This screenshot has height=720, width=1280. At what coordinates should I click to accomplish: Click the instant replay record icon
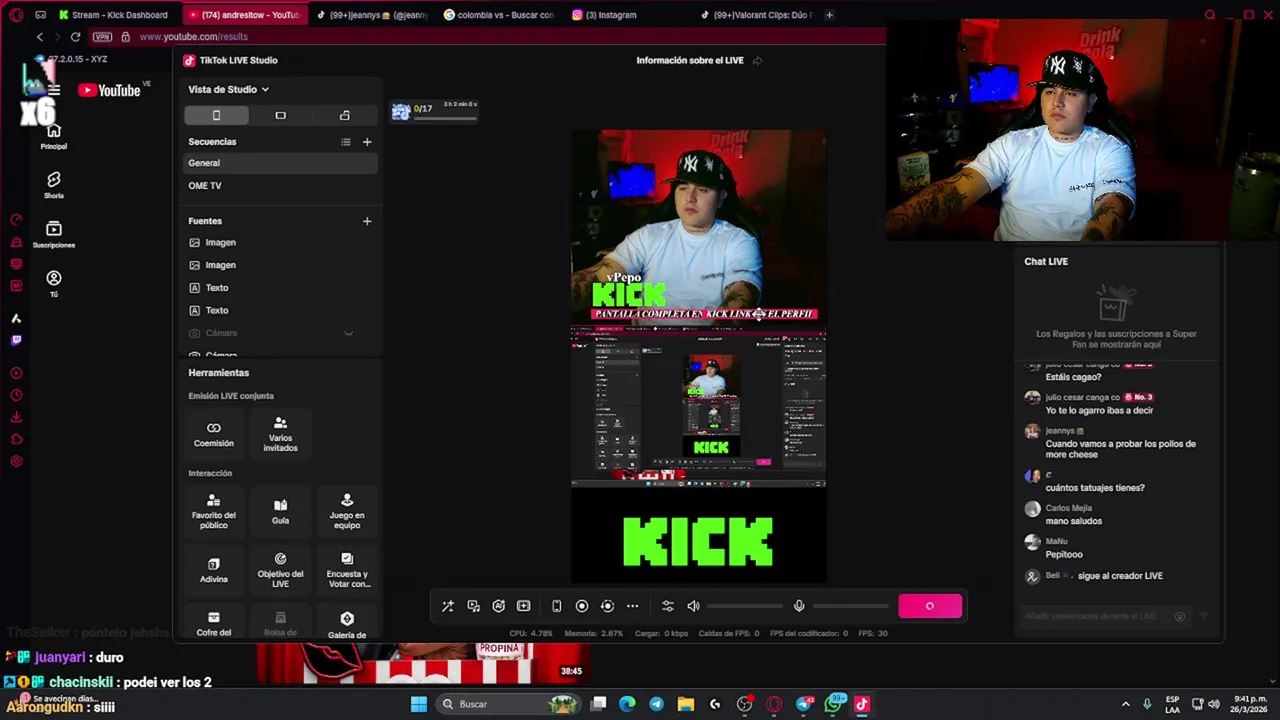pos(607,606)
